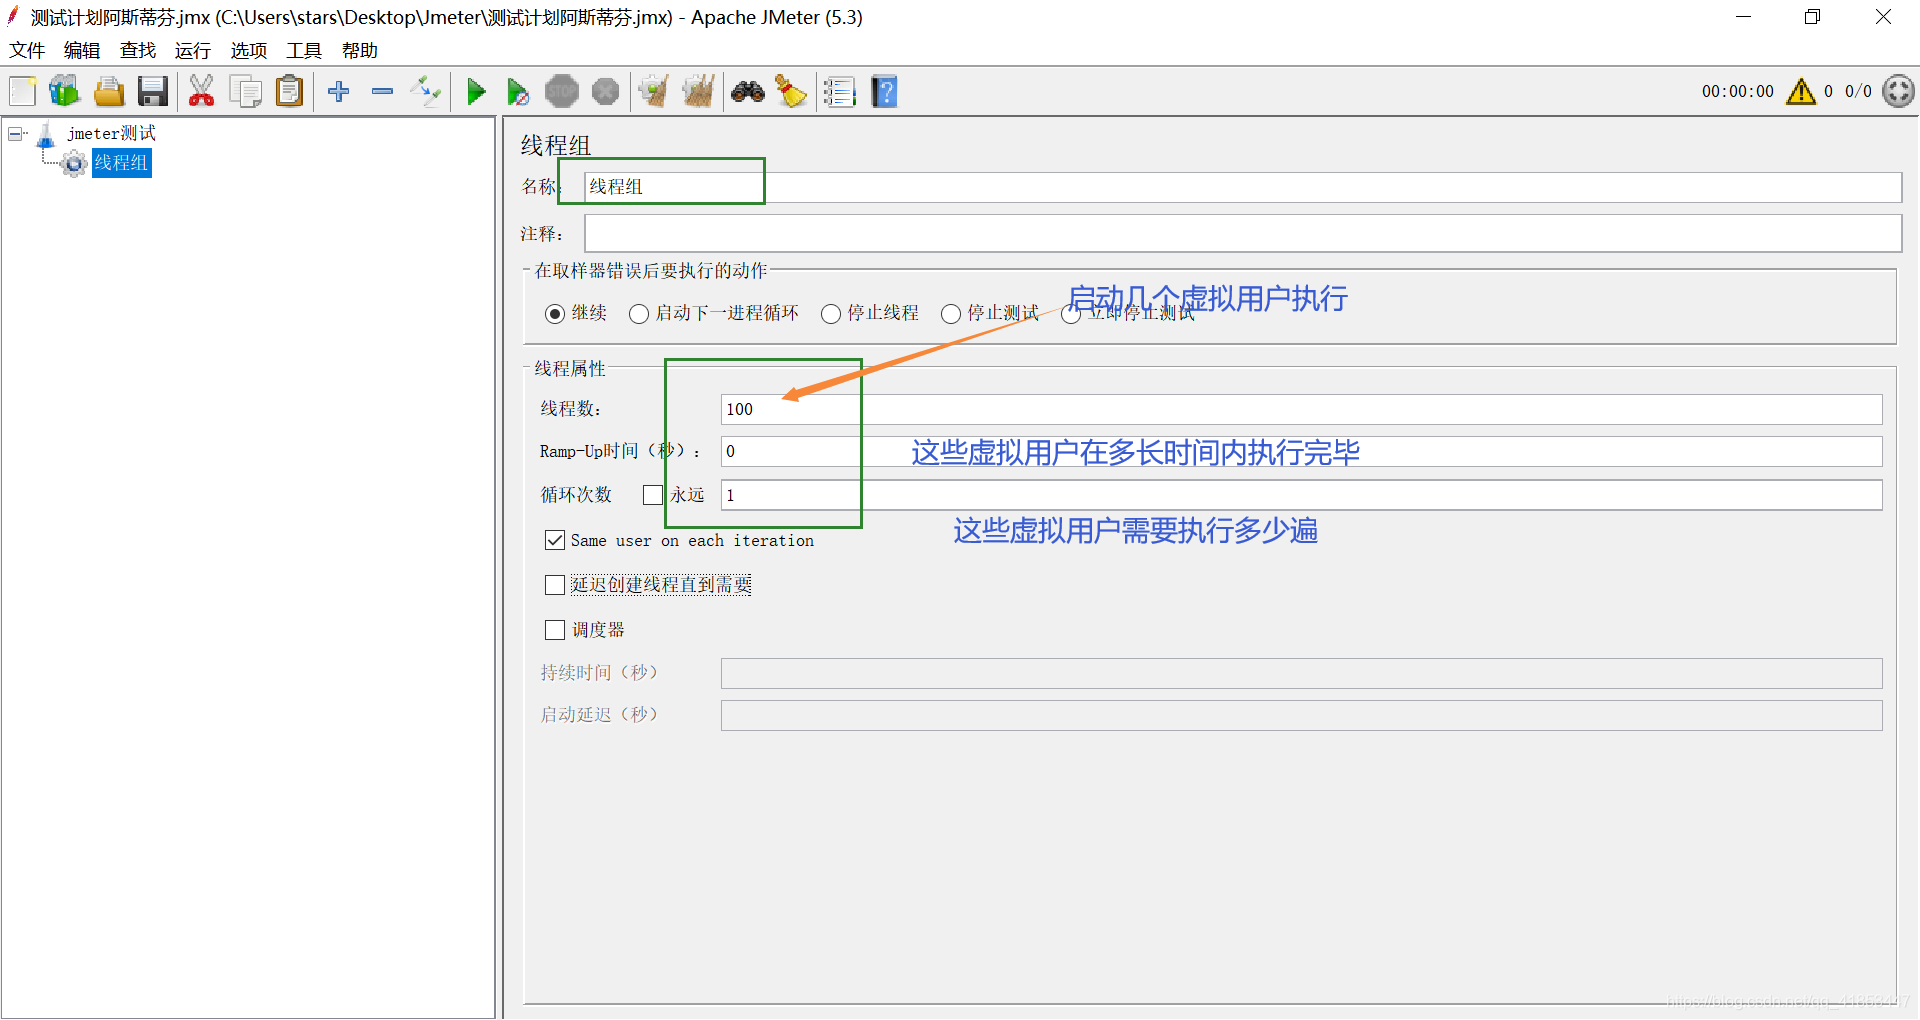Save the test plan with floppy icon
The image size is (1920, 1020).
tap(152, 92)
